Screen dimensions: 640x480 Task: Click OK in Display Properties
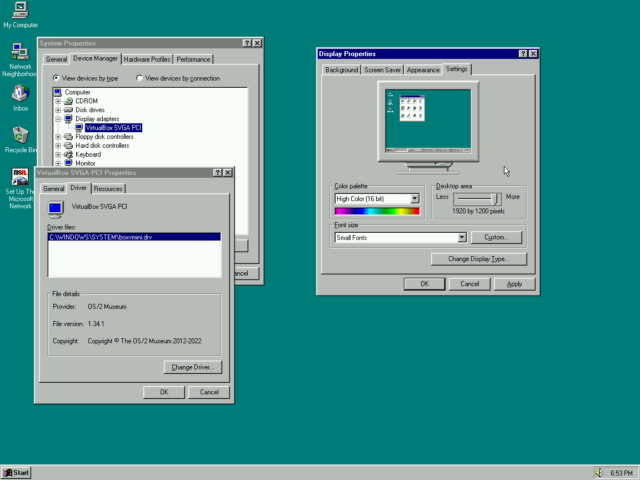click(424, 284)
